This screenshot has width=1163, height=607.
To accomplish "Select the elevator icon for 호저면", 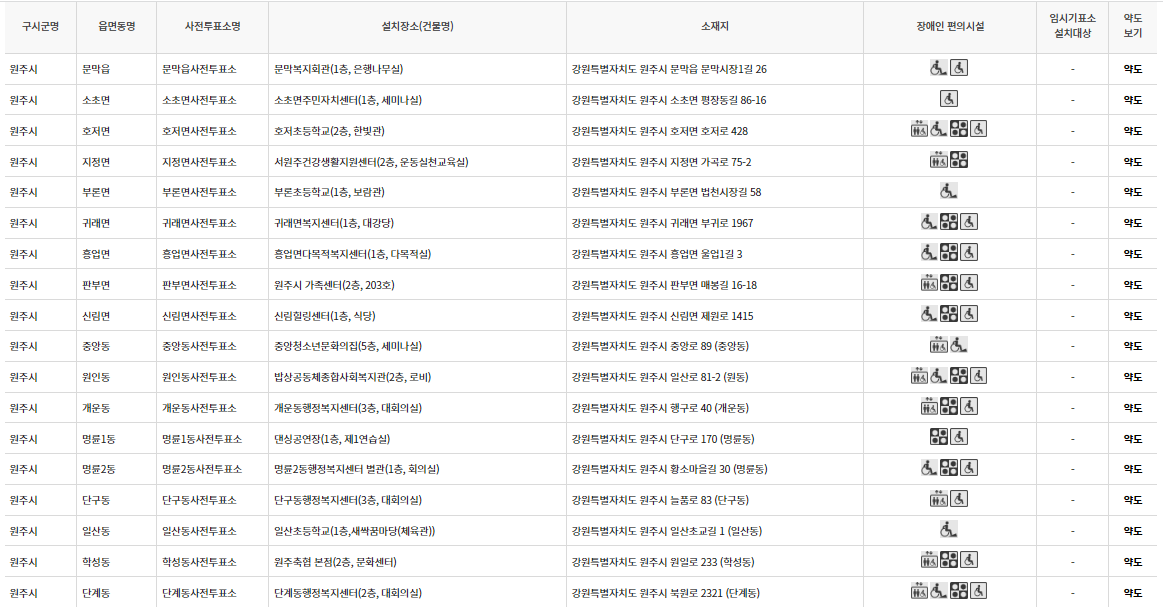I will (921, 128).
